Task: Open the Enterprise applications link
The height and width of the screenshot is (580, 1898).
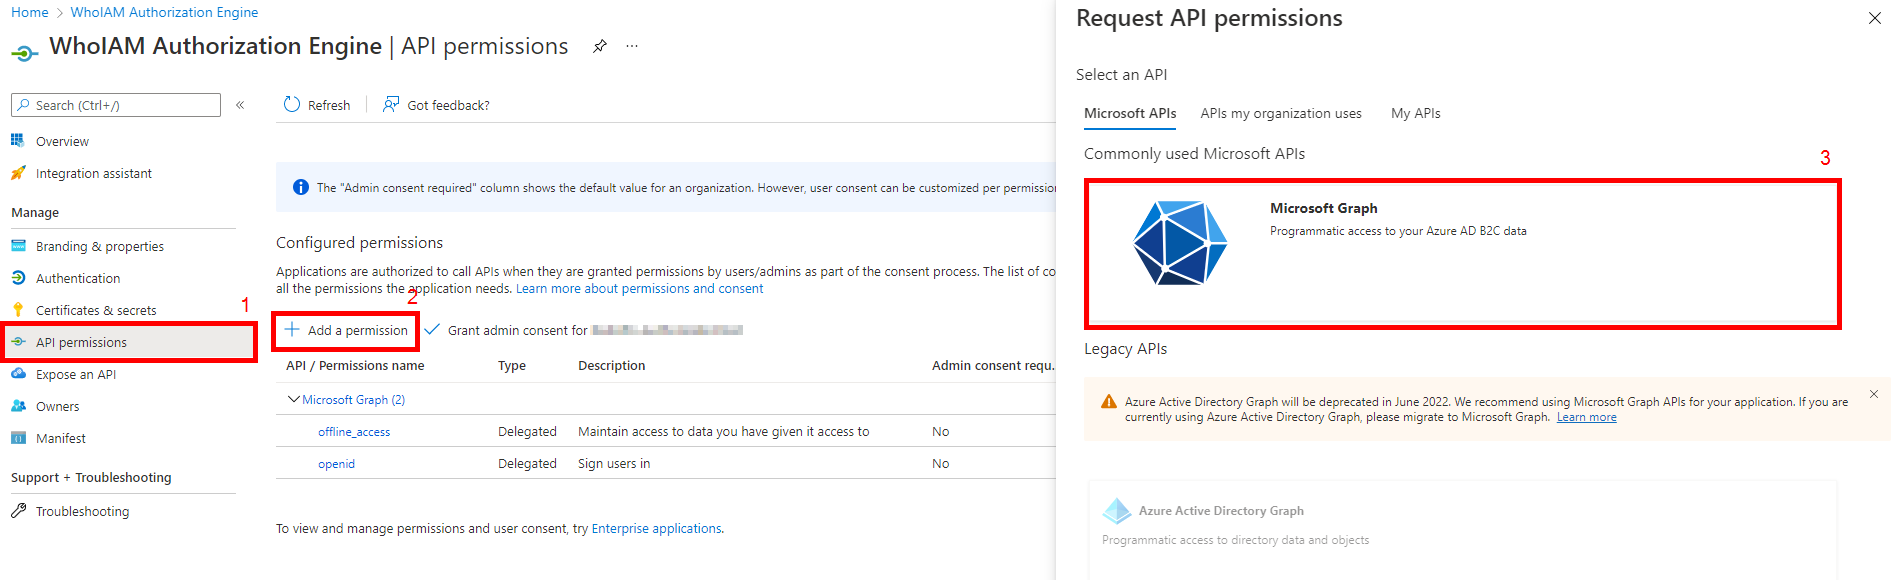Action: [656, 528]
